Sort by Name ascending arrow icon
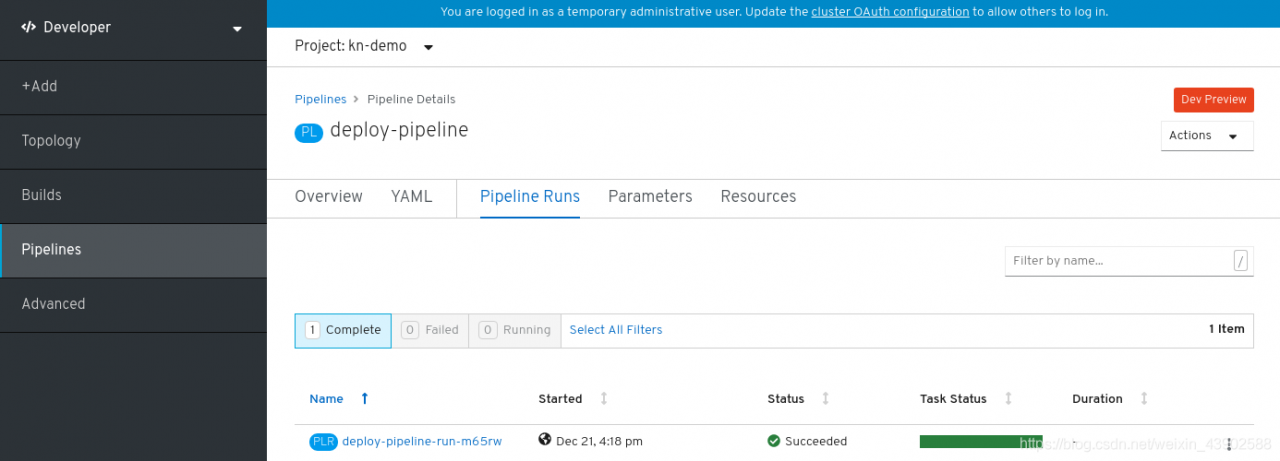 [x=365, y=399]
